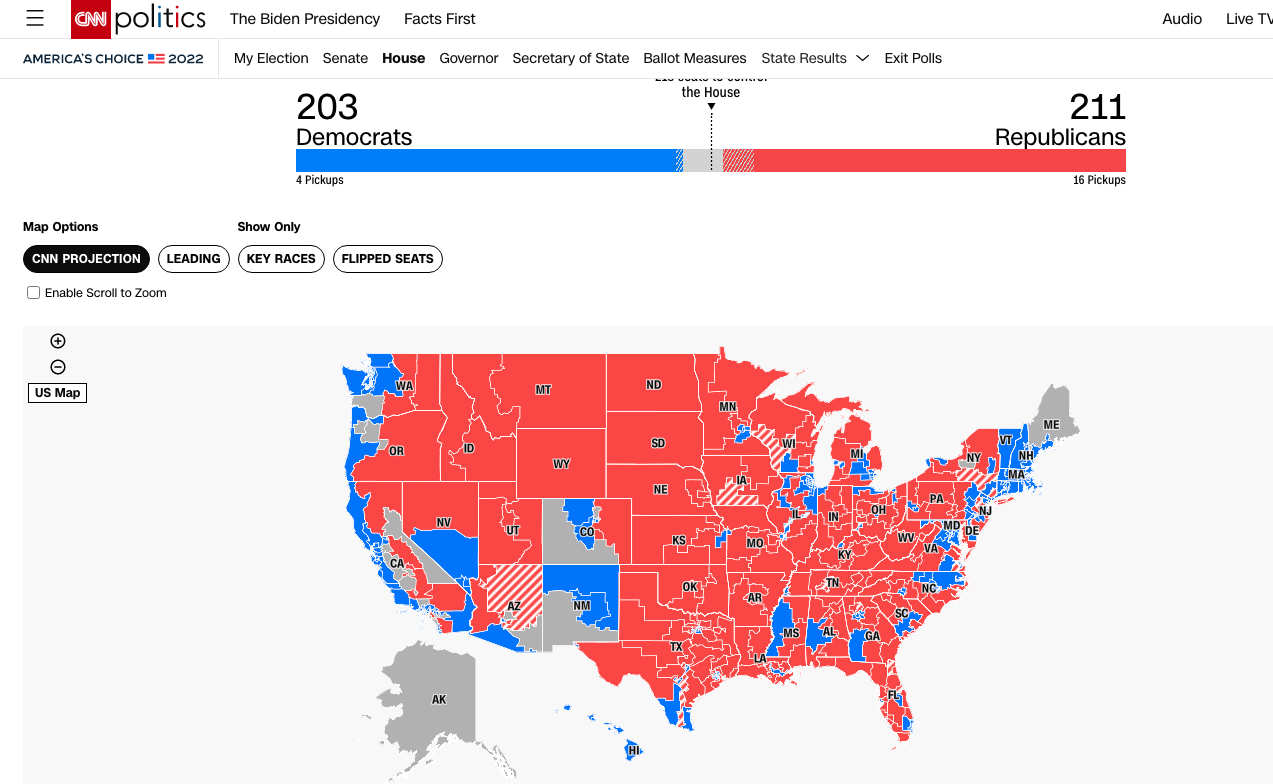Toggle the Flipped Seats filter
1273x784 pixels.
387,259
